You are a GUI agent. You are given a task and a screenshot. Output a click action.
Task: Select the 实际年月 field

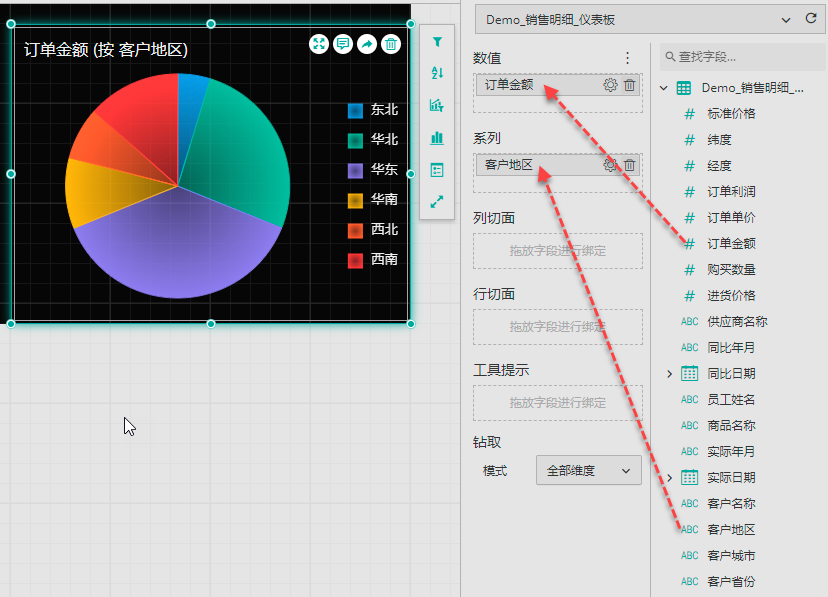click(x=731, y=452)
